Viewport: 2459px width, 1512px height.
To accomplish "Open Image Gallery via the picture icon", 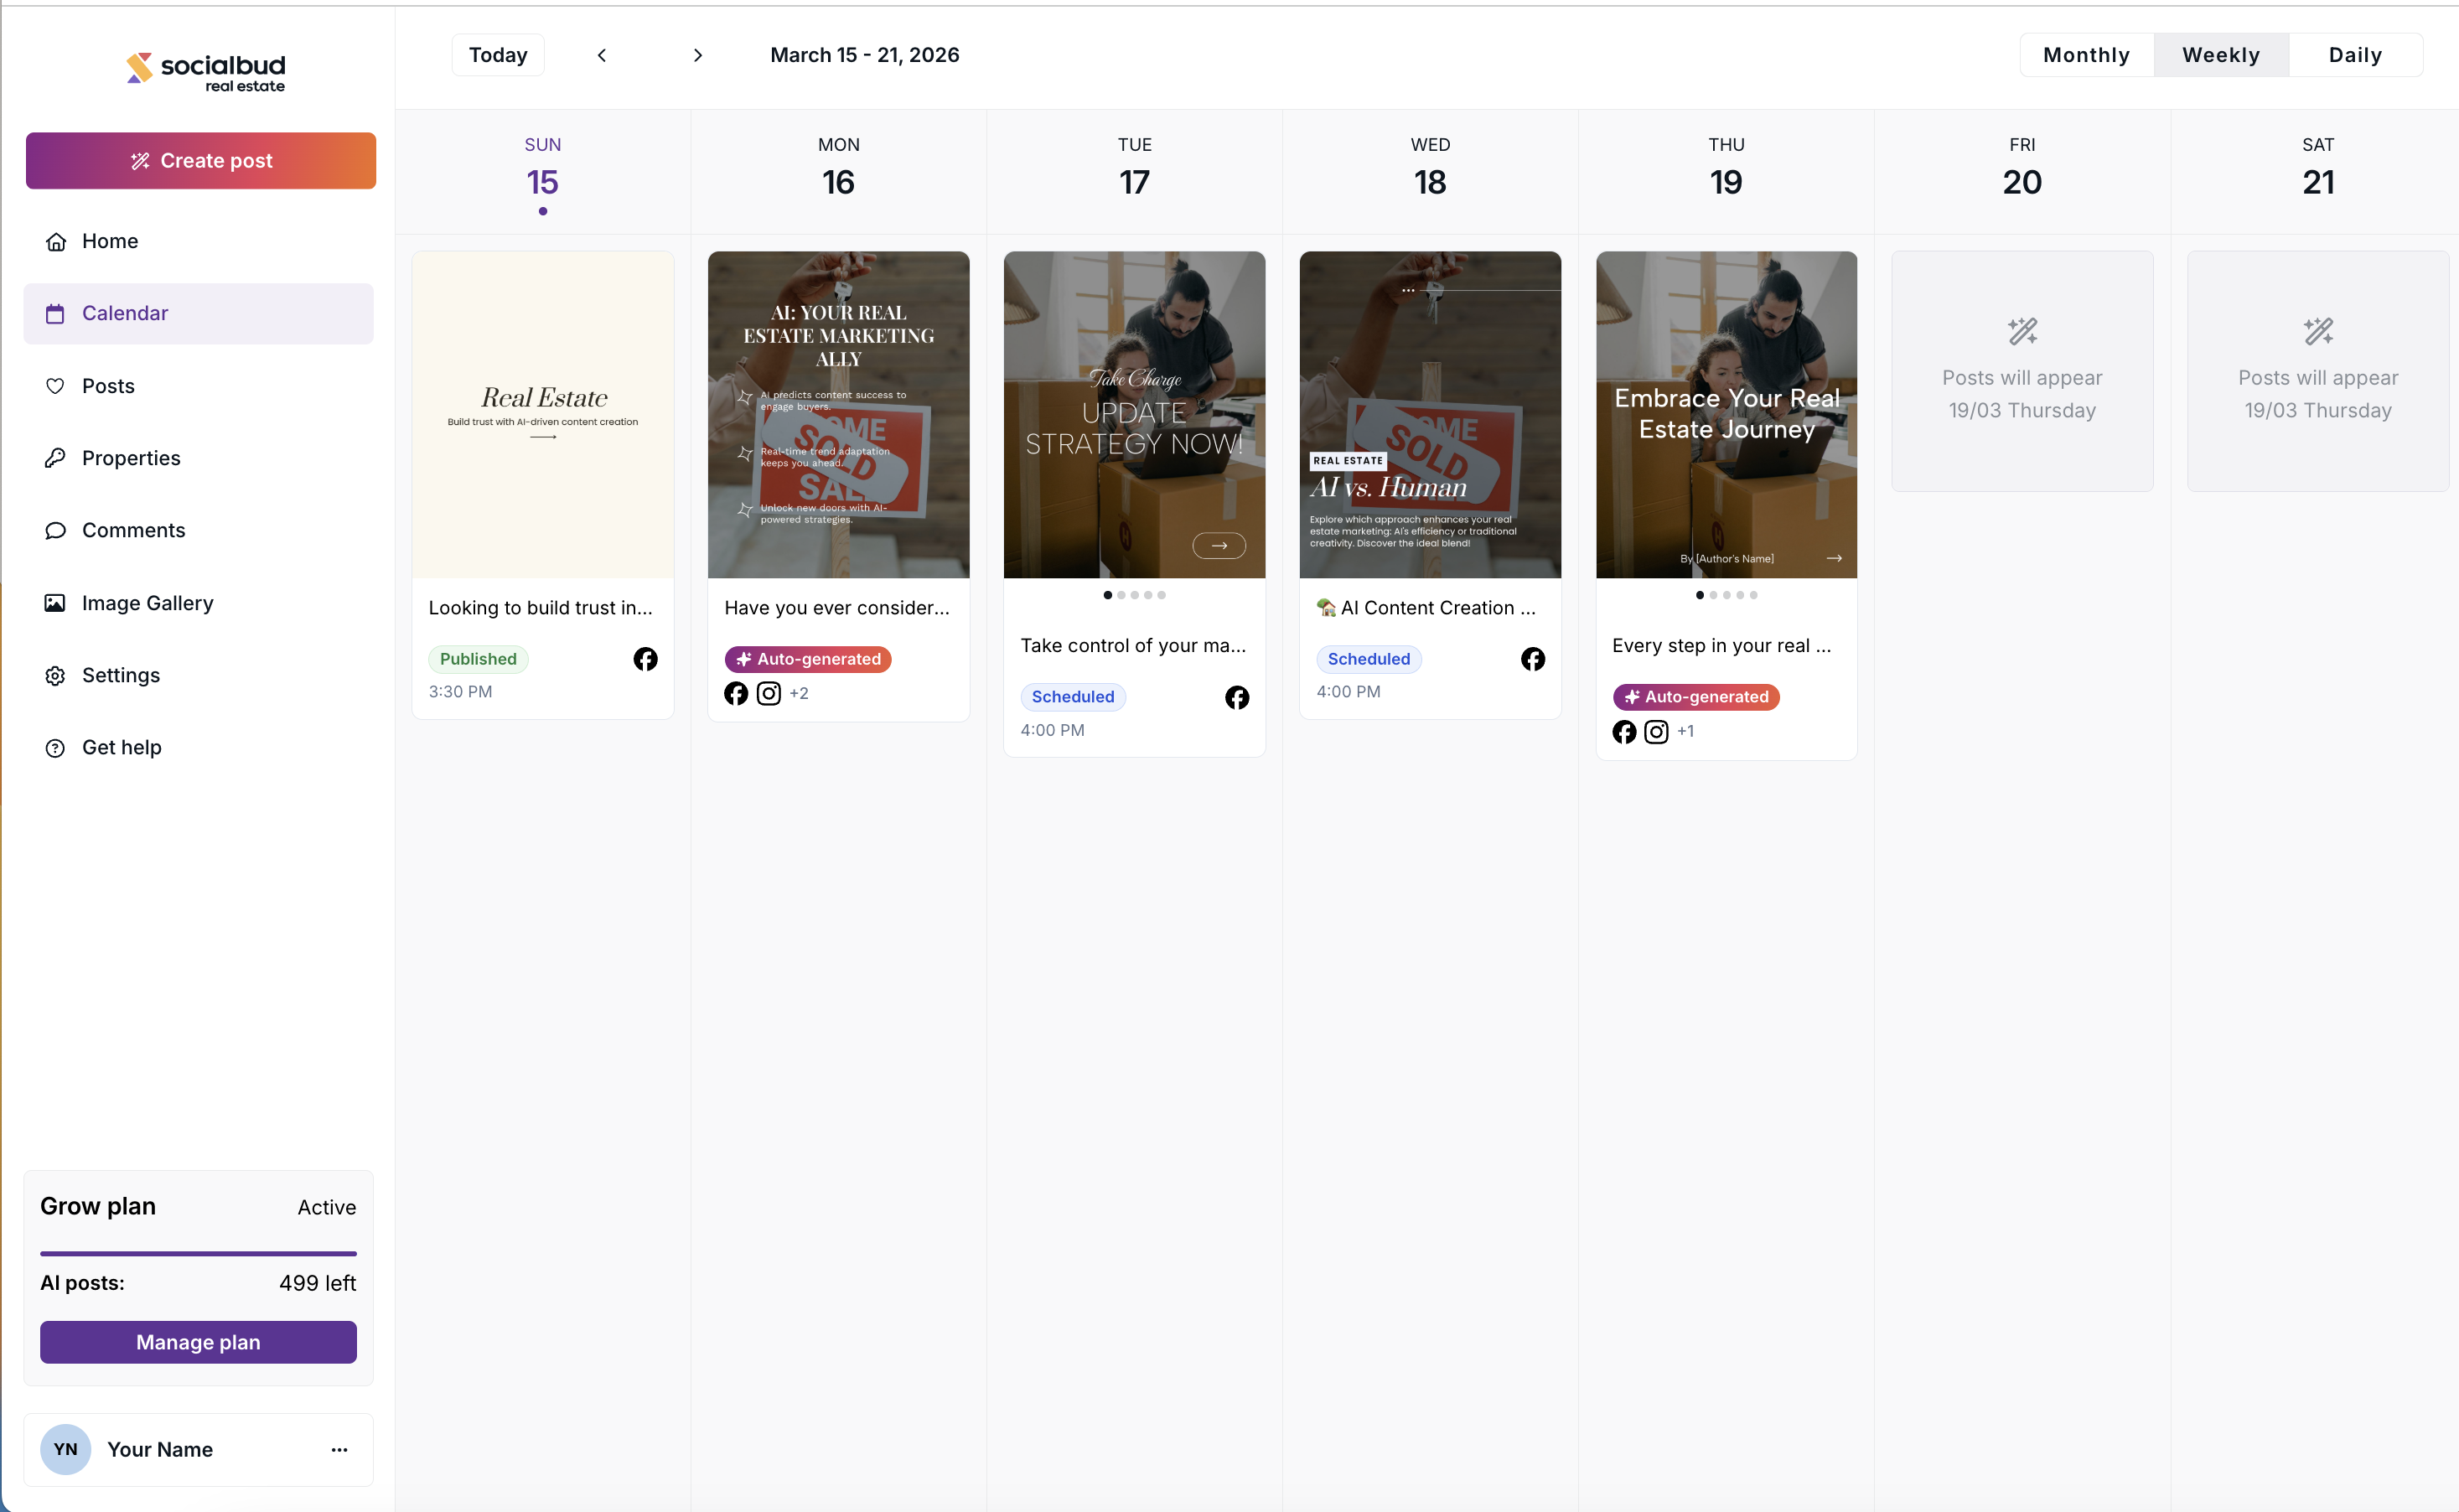I will point(56,603).
